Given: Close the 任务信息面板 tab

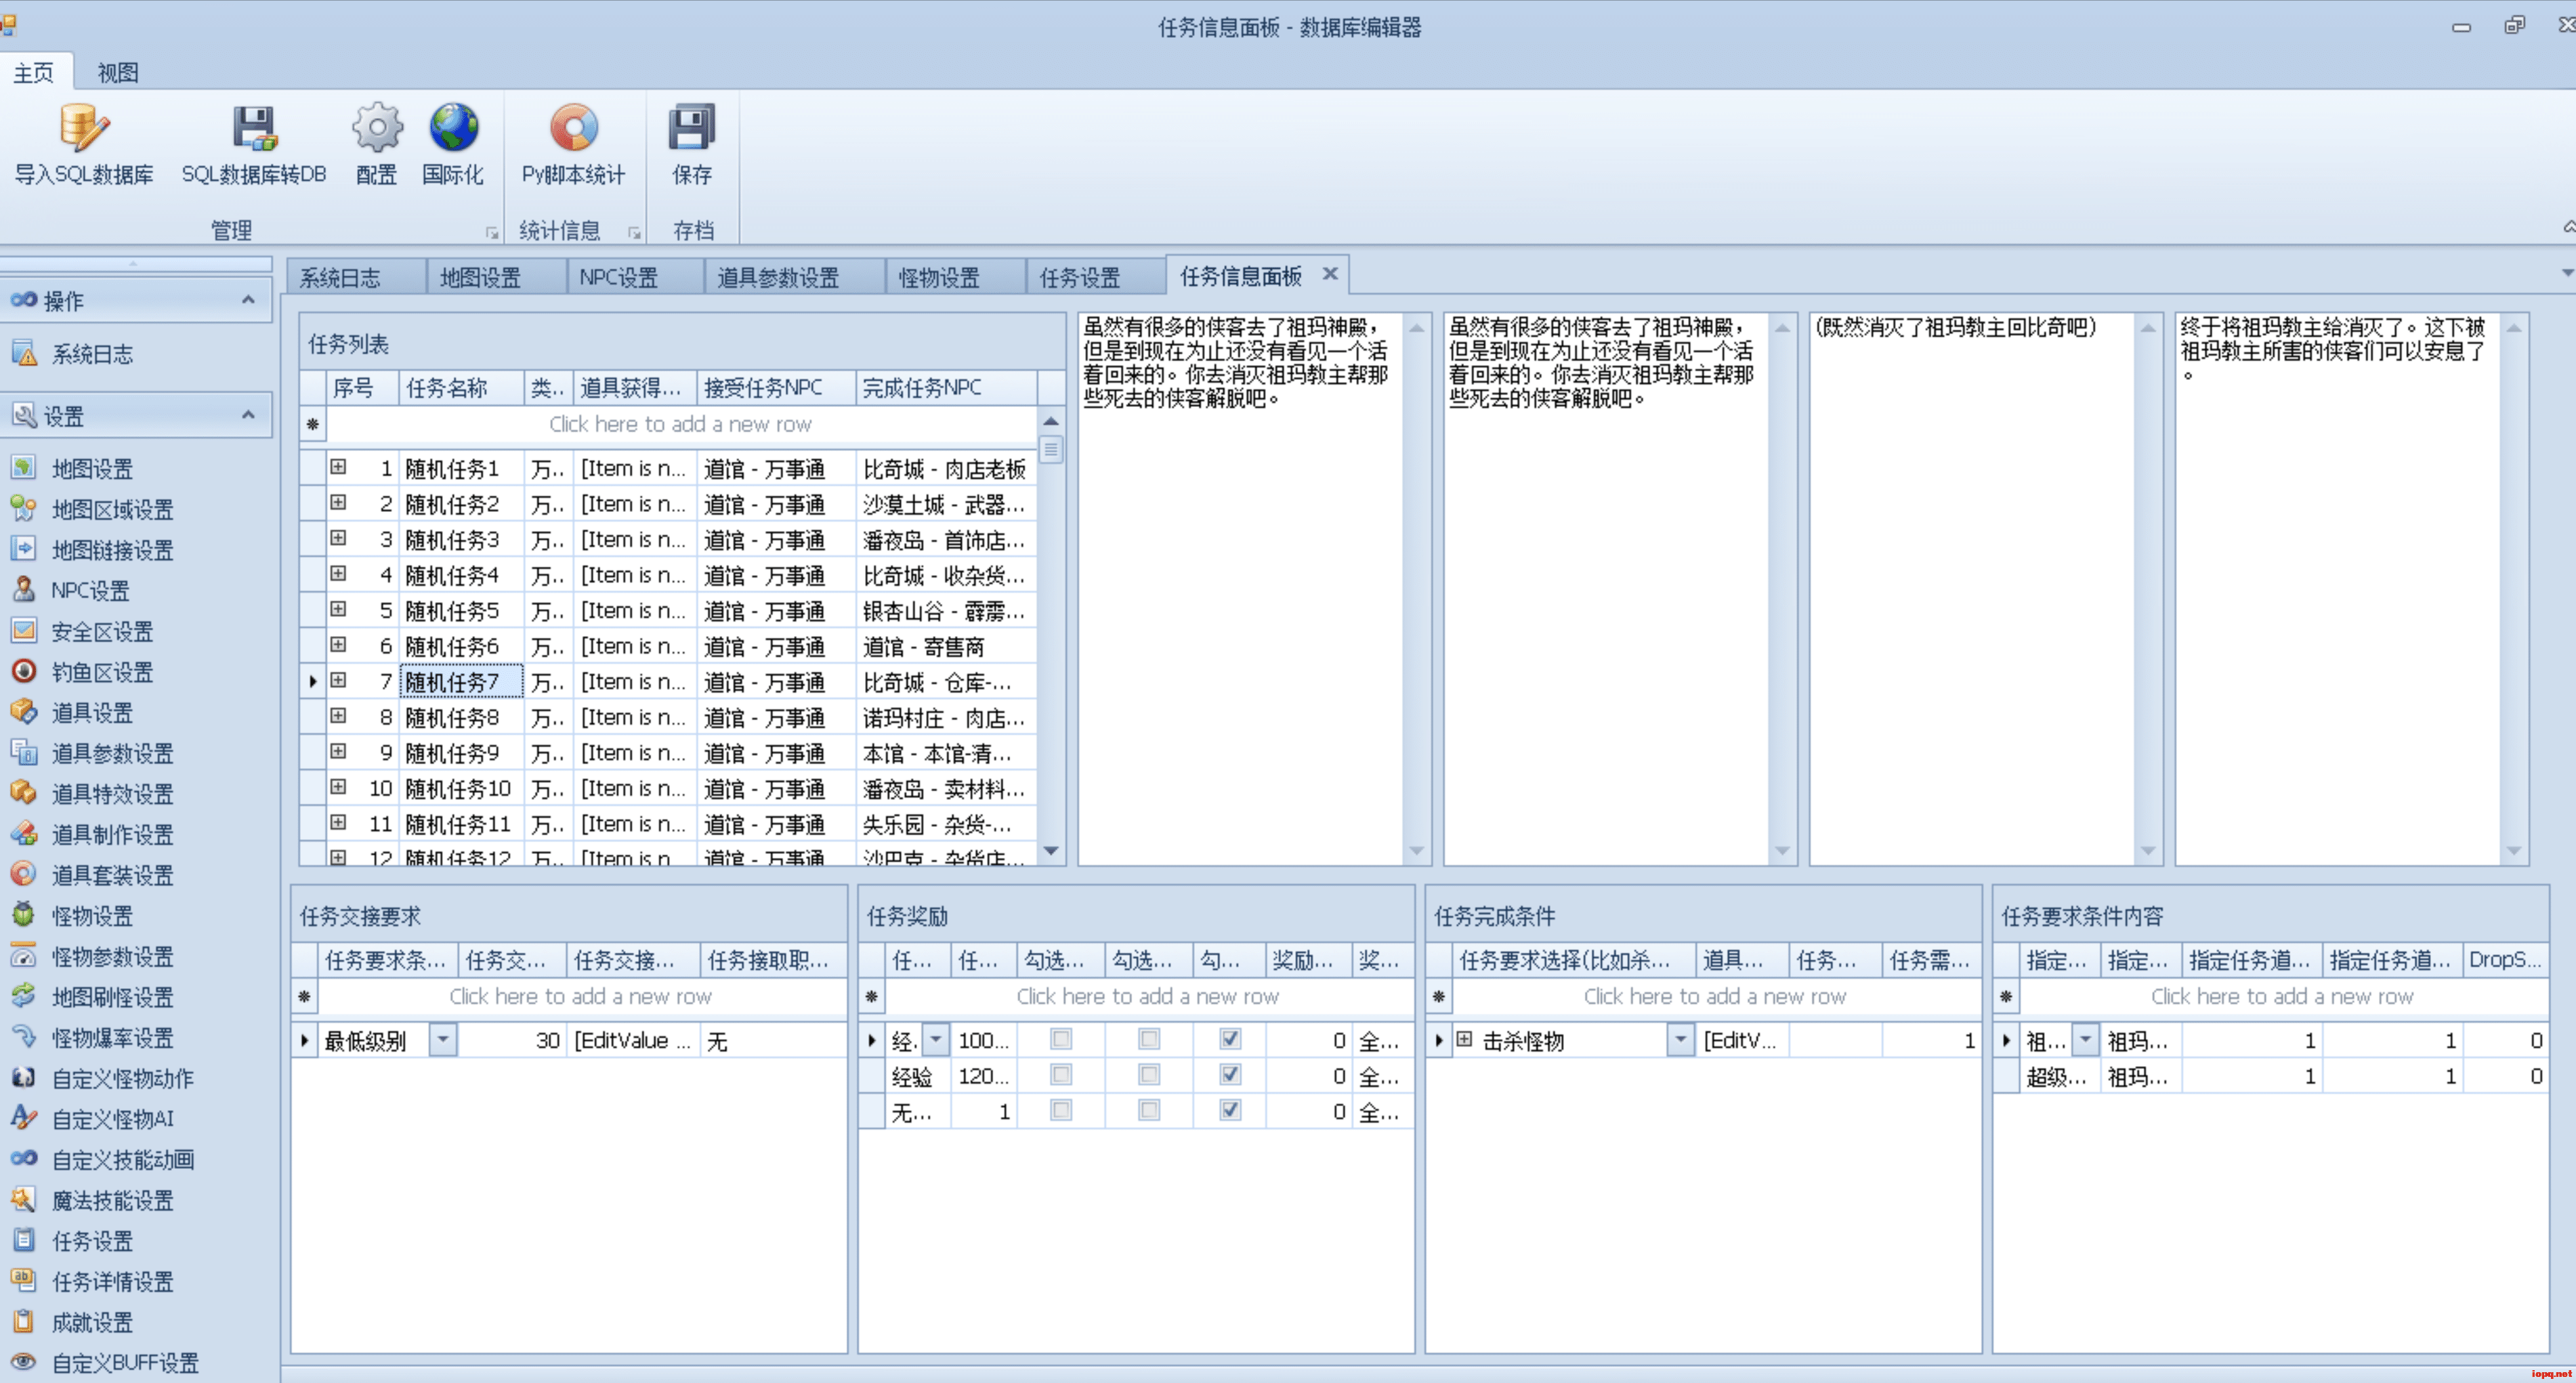Looking at the screenshot, I should pyautogui.click(x=1329, y=274).
